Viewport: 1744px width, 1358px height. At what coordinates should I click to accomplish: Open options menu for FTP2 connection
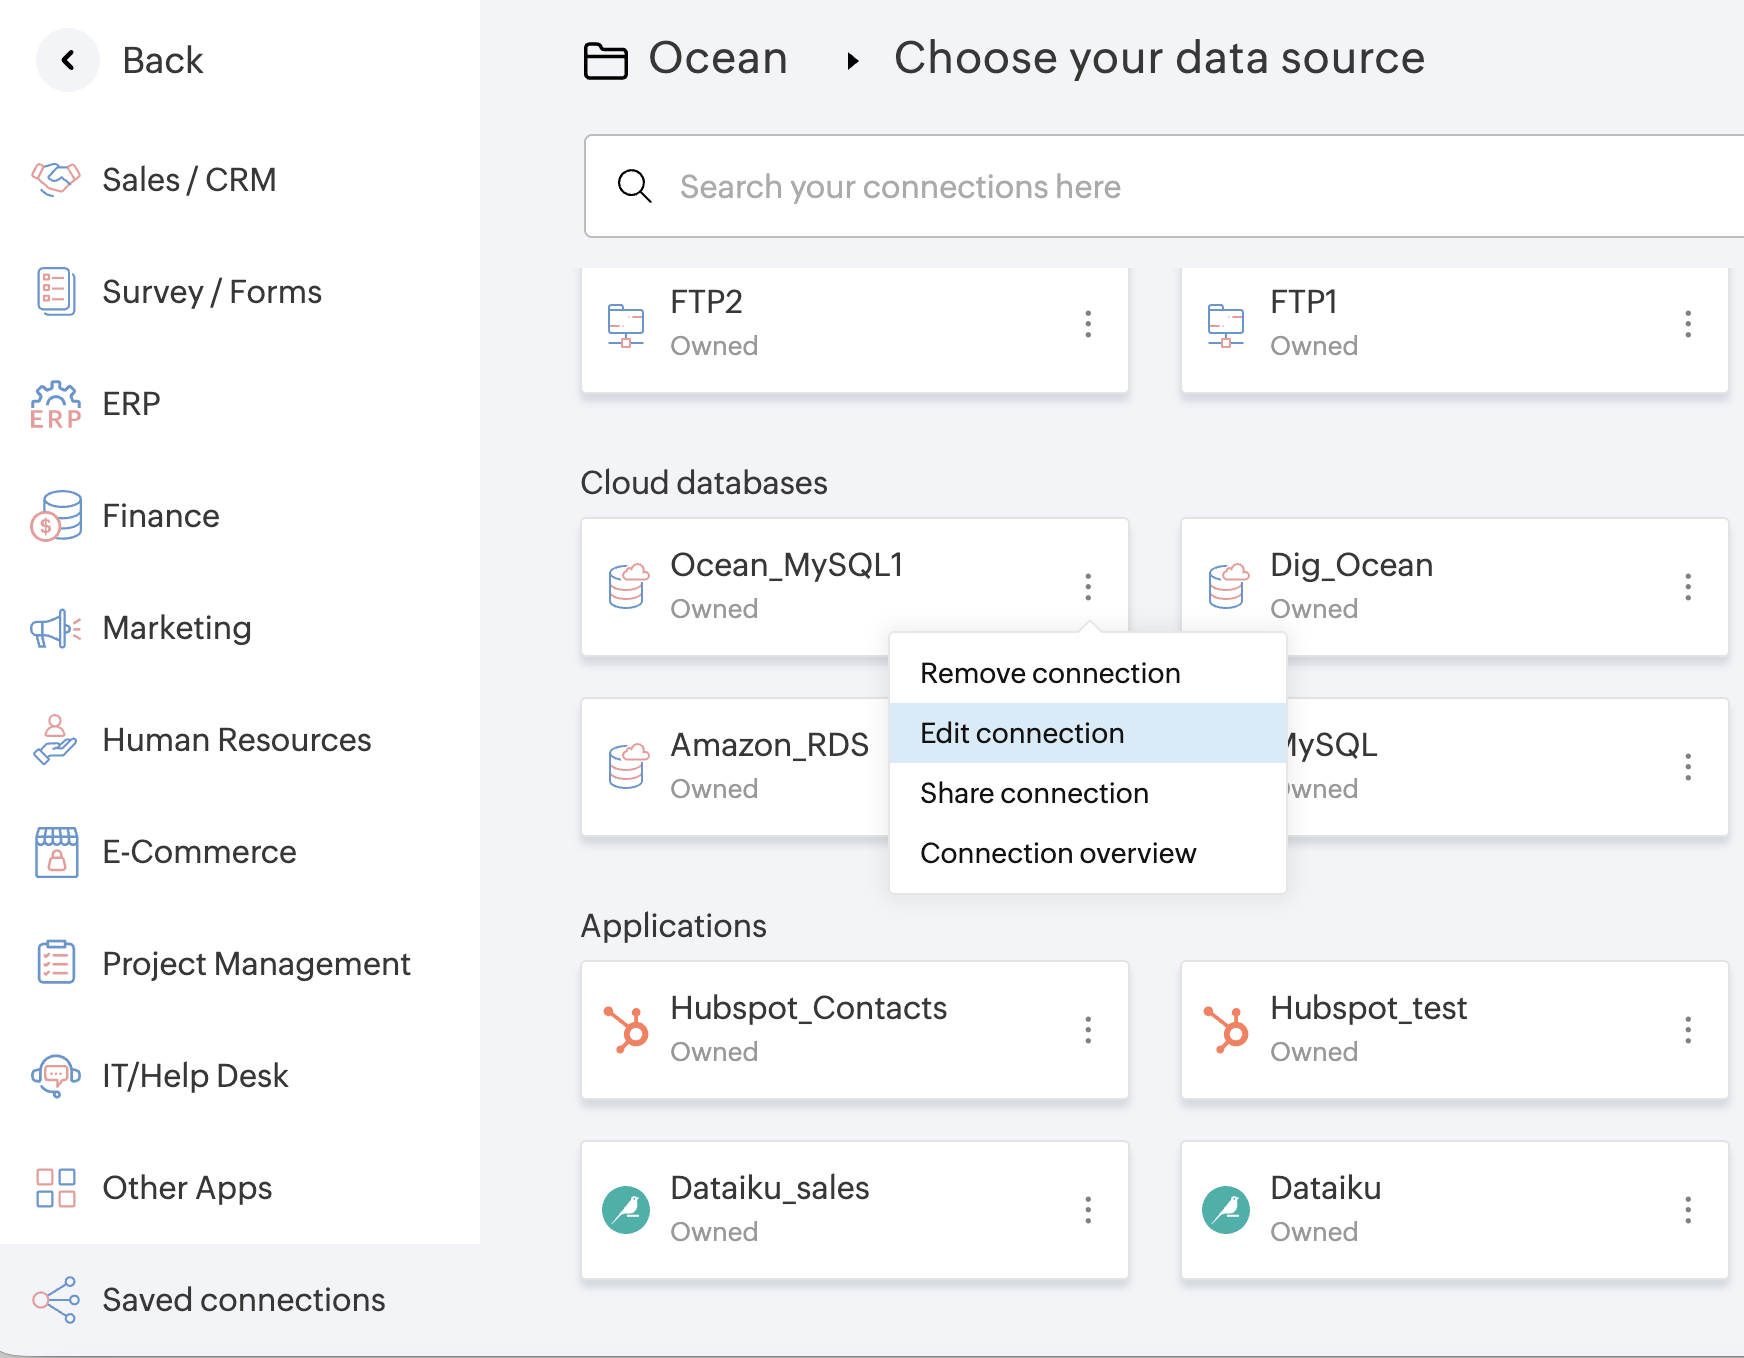(1088, 324)
